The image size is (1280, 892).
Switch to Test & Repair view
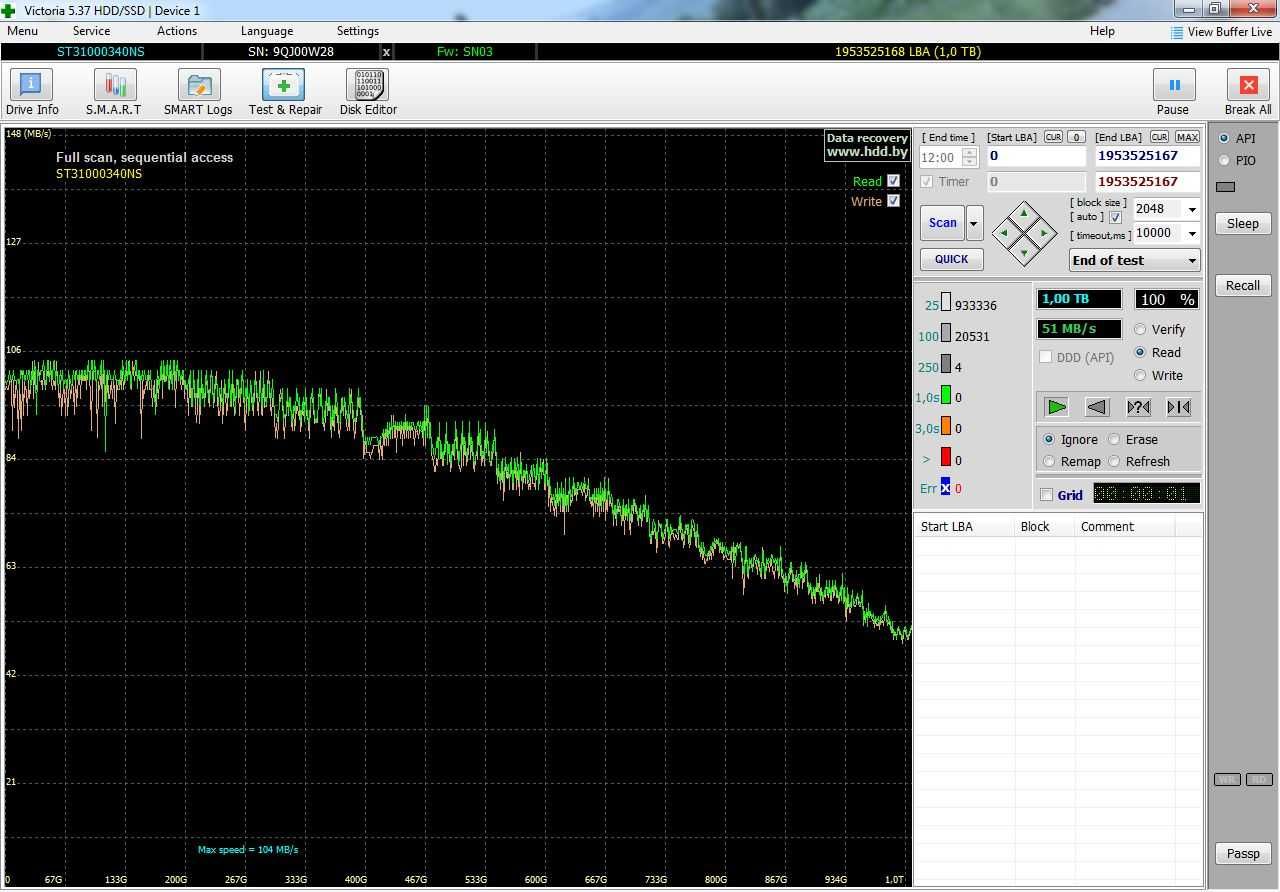click(x=285, y=93)
